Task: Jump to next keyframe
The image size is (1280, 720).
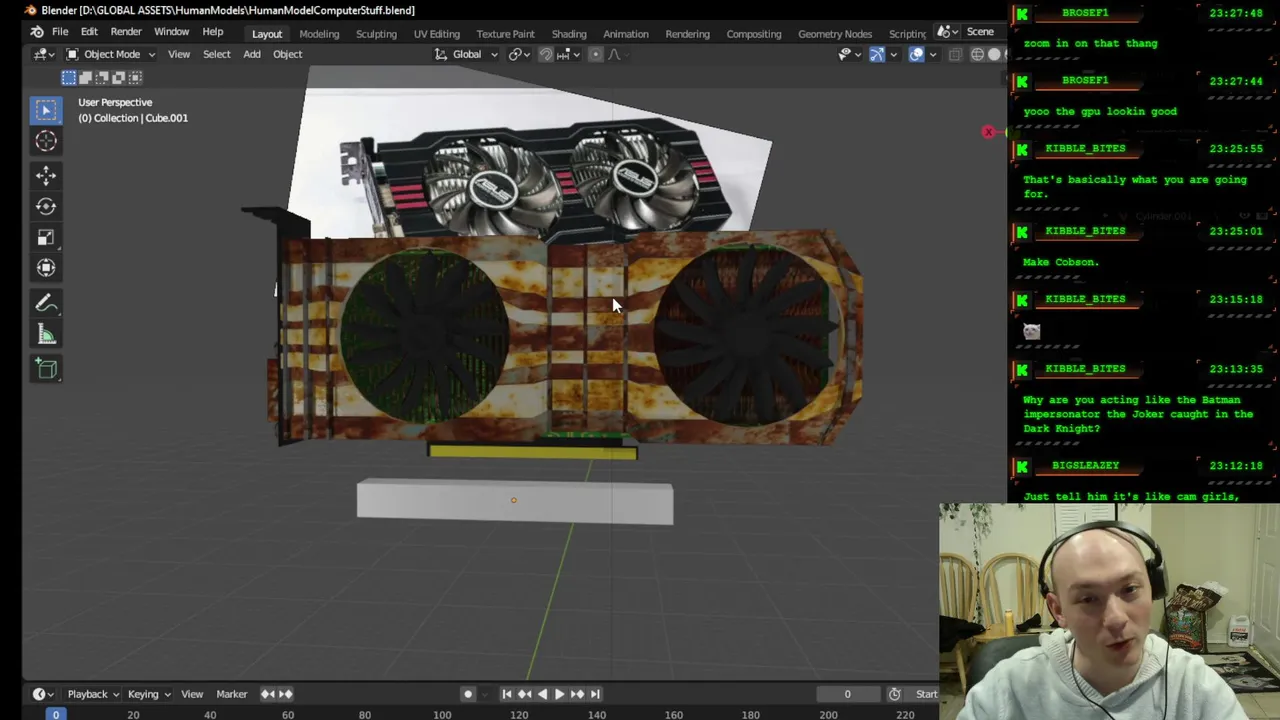Action: [x=577, y=694]
